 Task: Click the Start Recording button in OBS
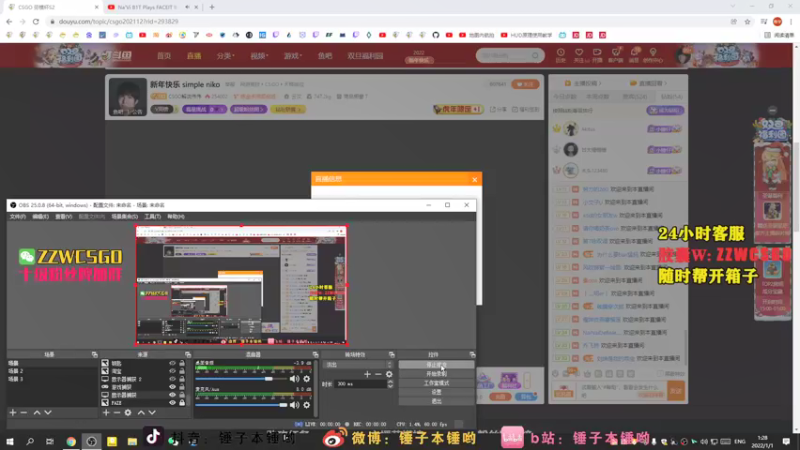[x=436, y=374]
